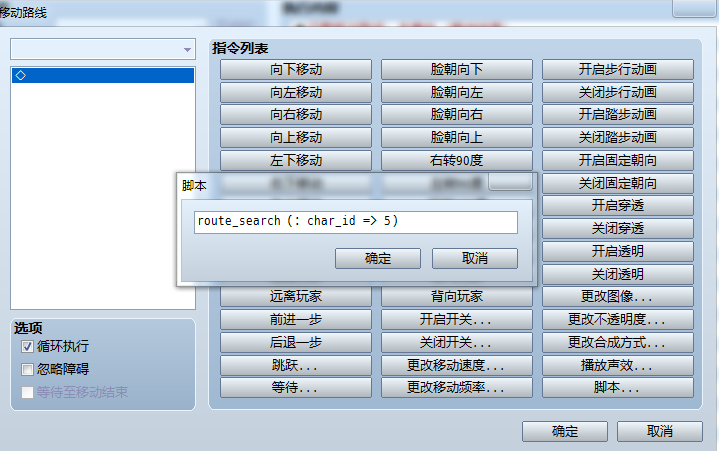Click 关闭穿透 button
This screenshot has width=719, height=451.
coord(618,229)
